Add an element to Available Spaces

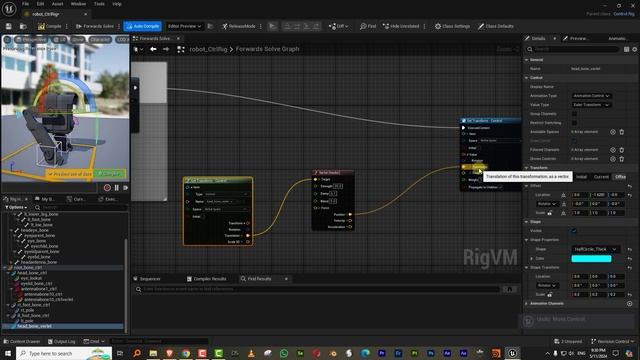click(613, 132)
